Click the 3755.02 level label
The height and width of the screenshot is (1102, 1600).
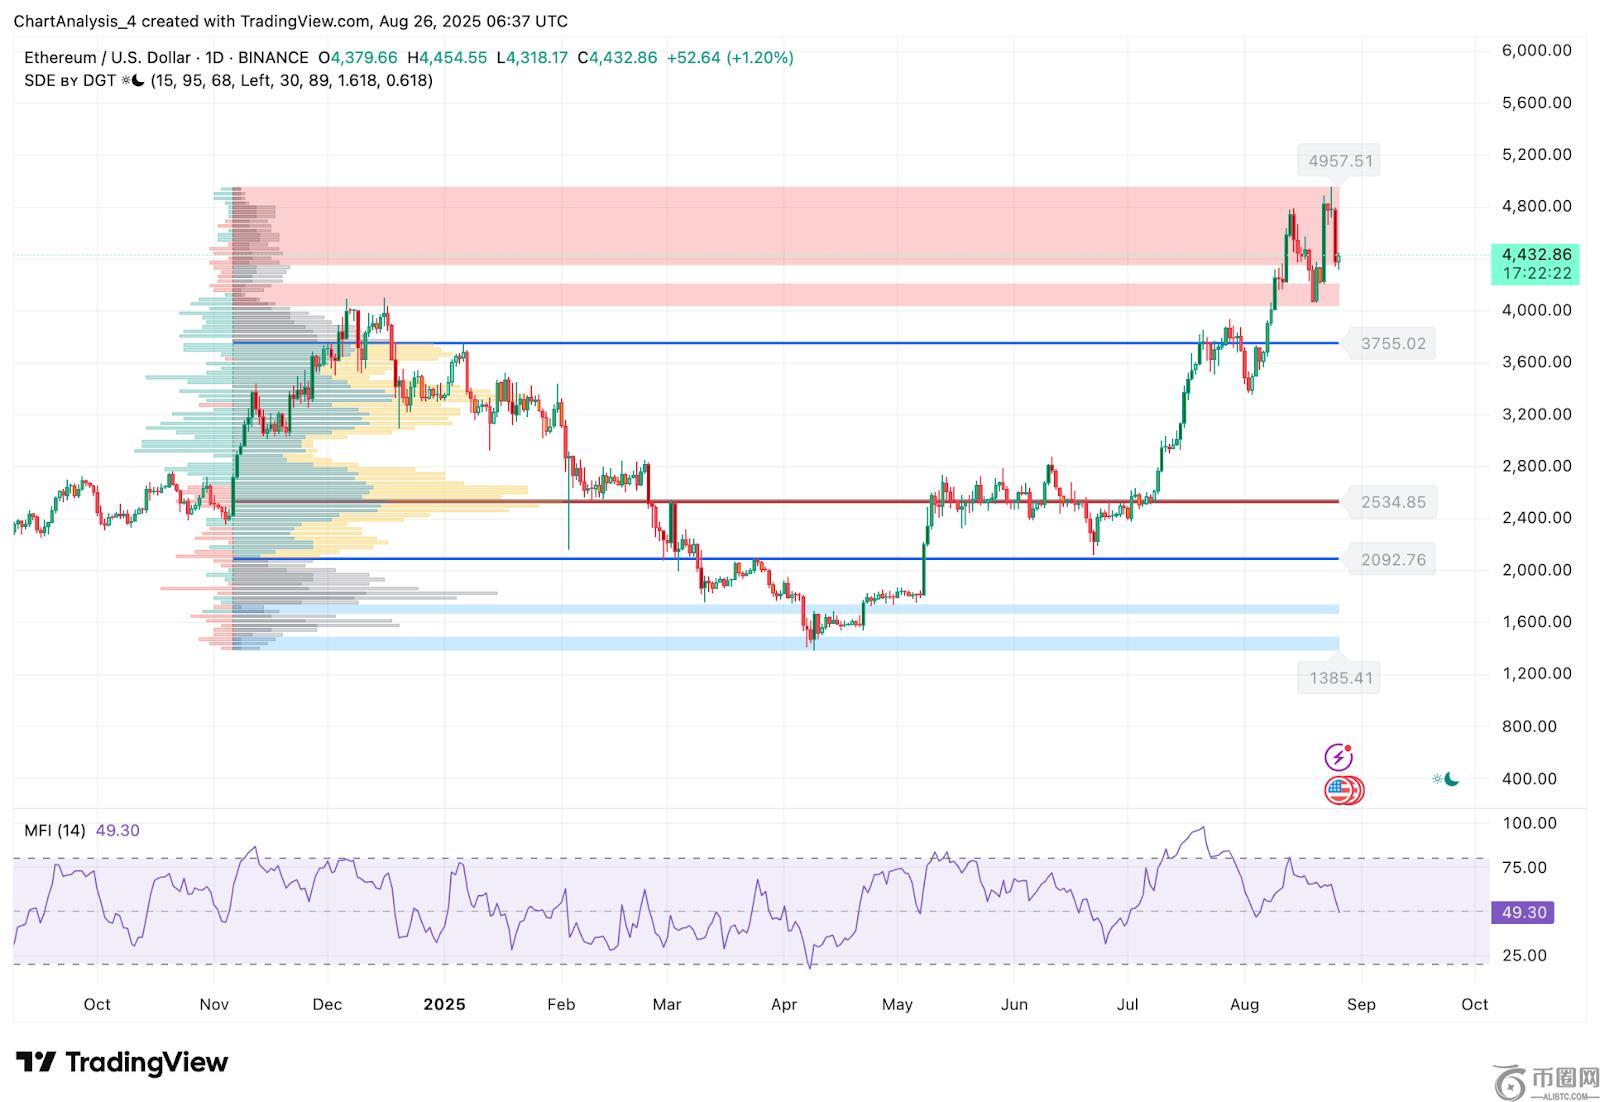pos(1392,344)
